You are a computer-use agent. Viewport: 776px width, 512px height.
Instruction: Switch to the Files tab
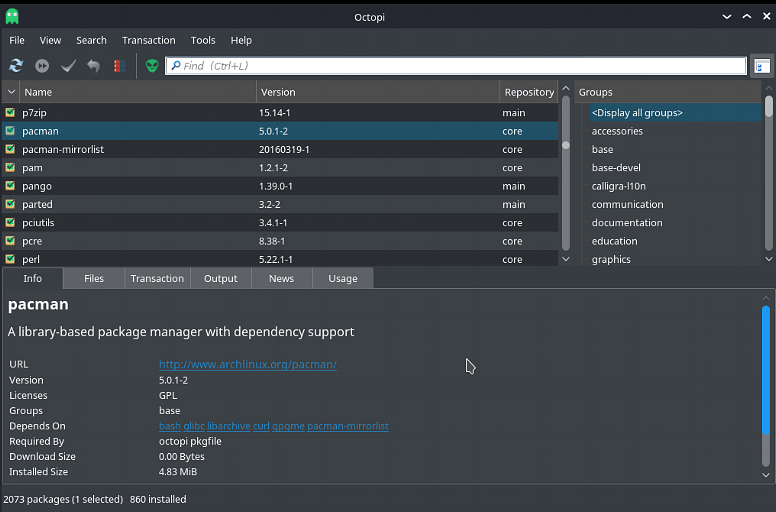point(94,279)
